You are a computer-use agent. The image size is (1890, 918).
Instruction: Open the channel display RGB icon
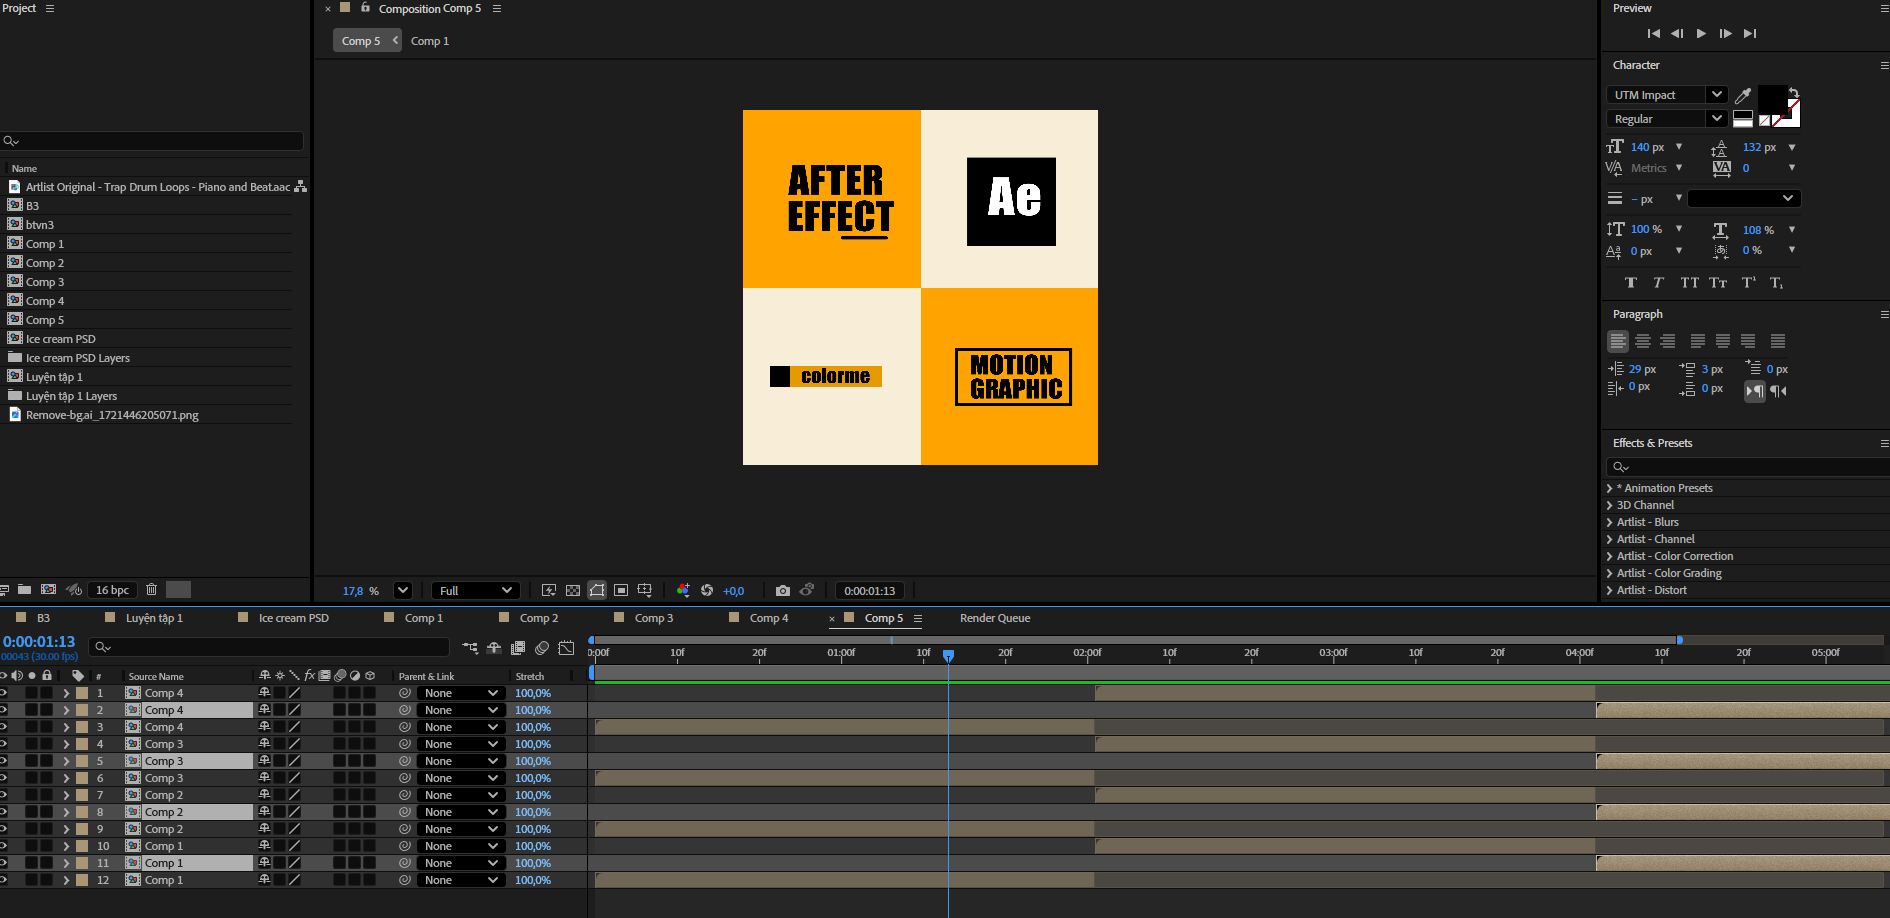683,591
